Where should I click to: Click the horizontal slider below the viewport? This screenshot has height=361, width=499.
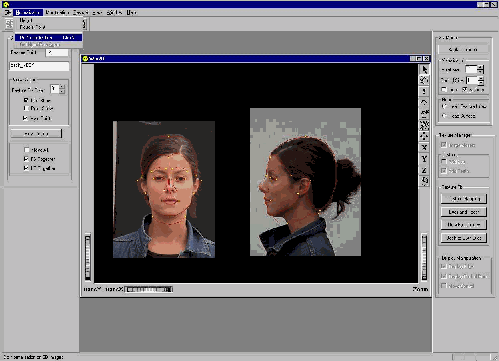click(x=149, y=289)
